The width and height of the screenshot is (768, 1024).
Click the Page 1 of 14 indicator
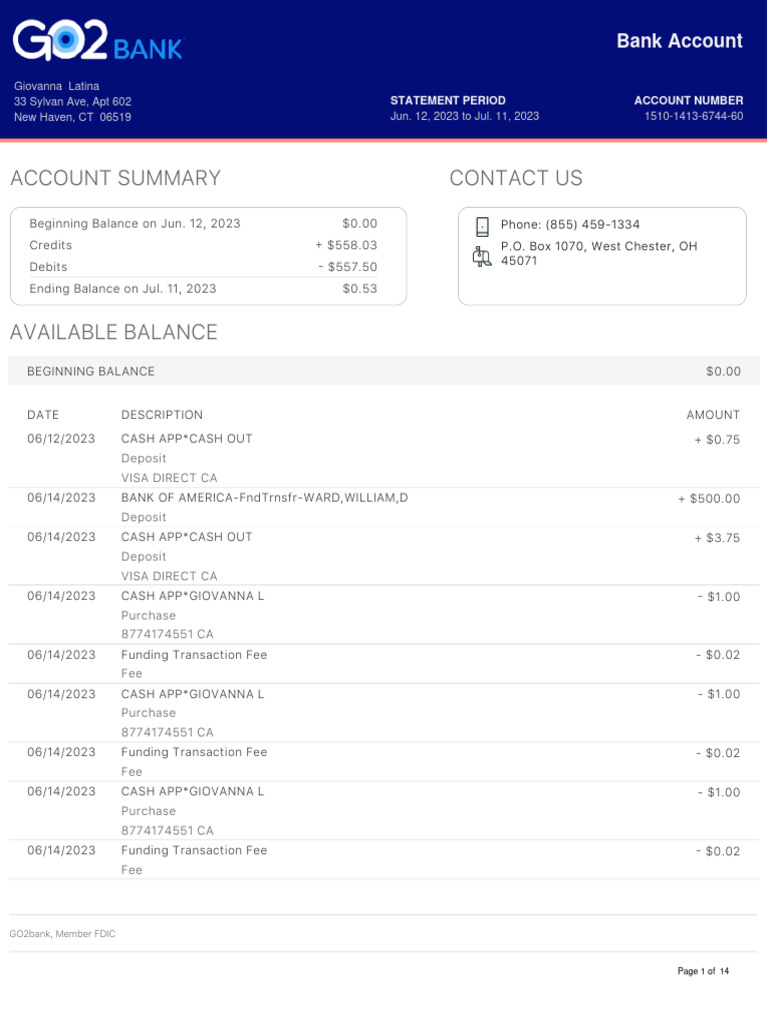tap(703, 972)
